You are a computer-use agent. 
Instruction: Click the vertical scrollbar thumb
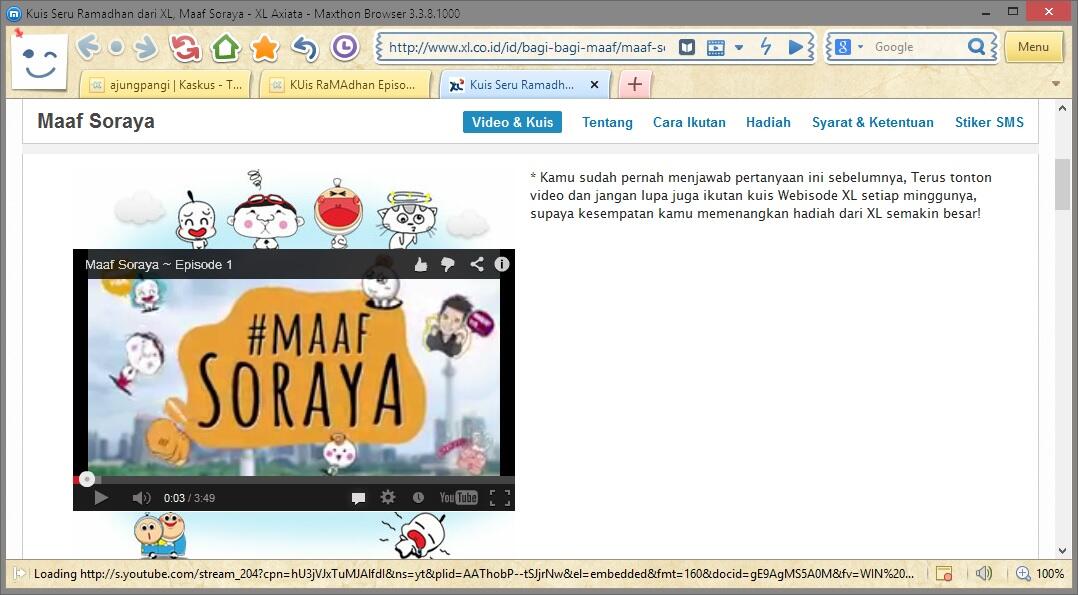(1062, 184)
